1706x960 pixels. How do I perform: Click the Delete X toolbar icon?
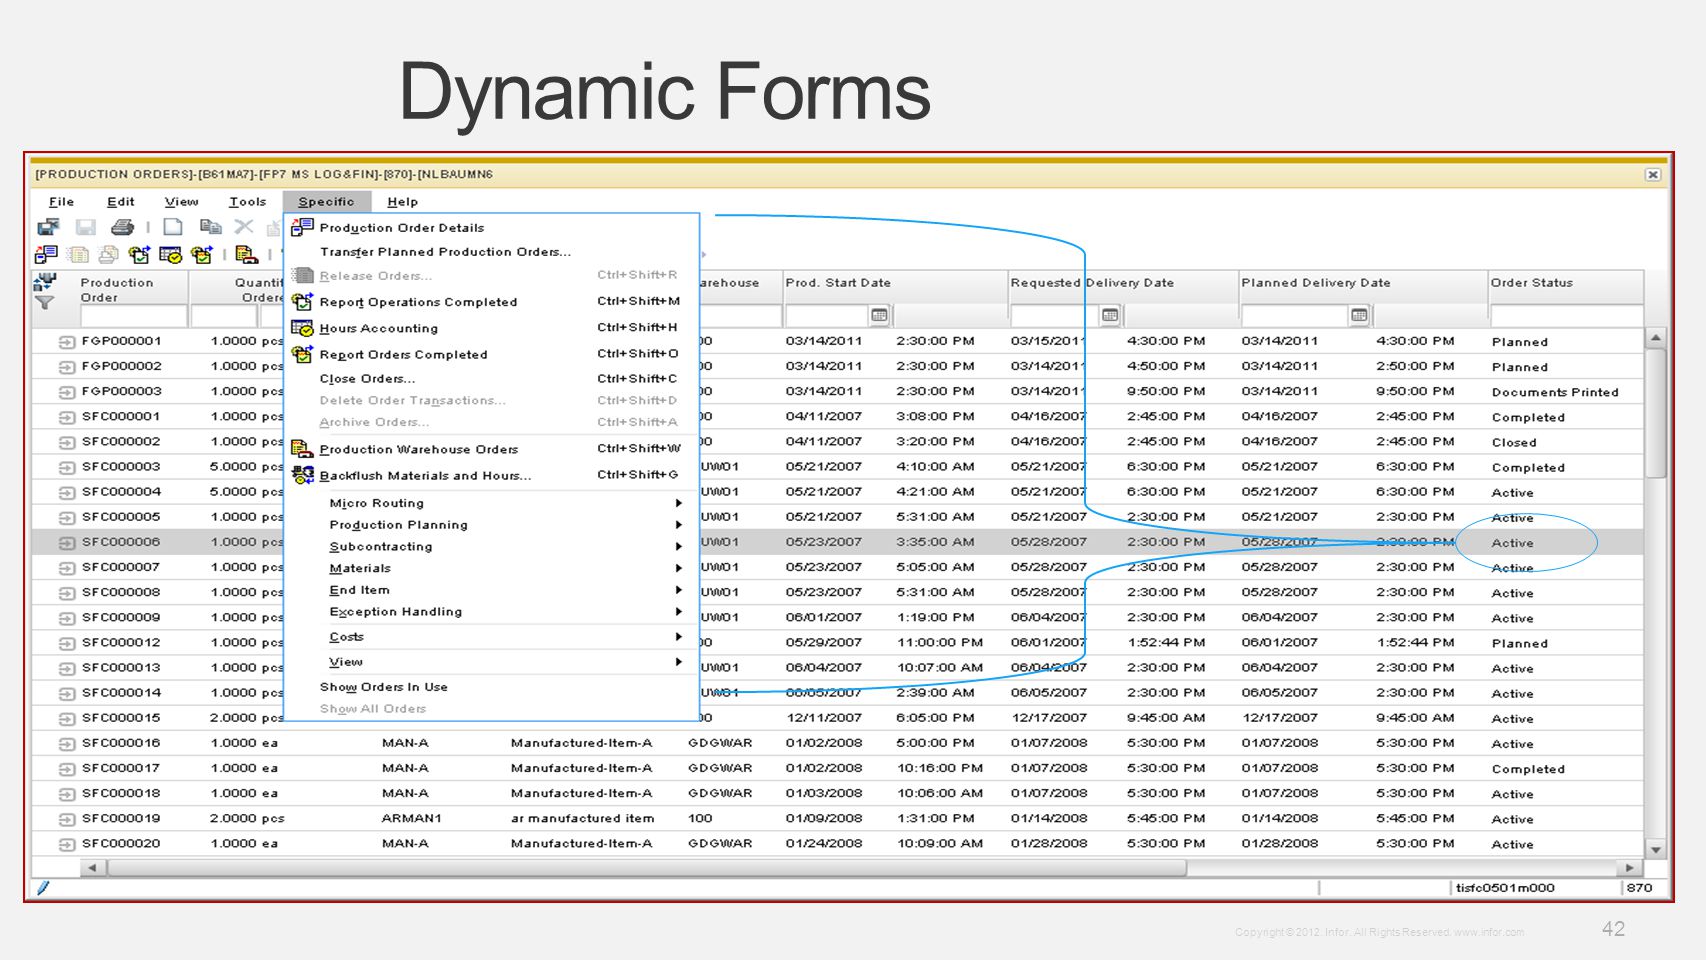point(244,227)
